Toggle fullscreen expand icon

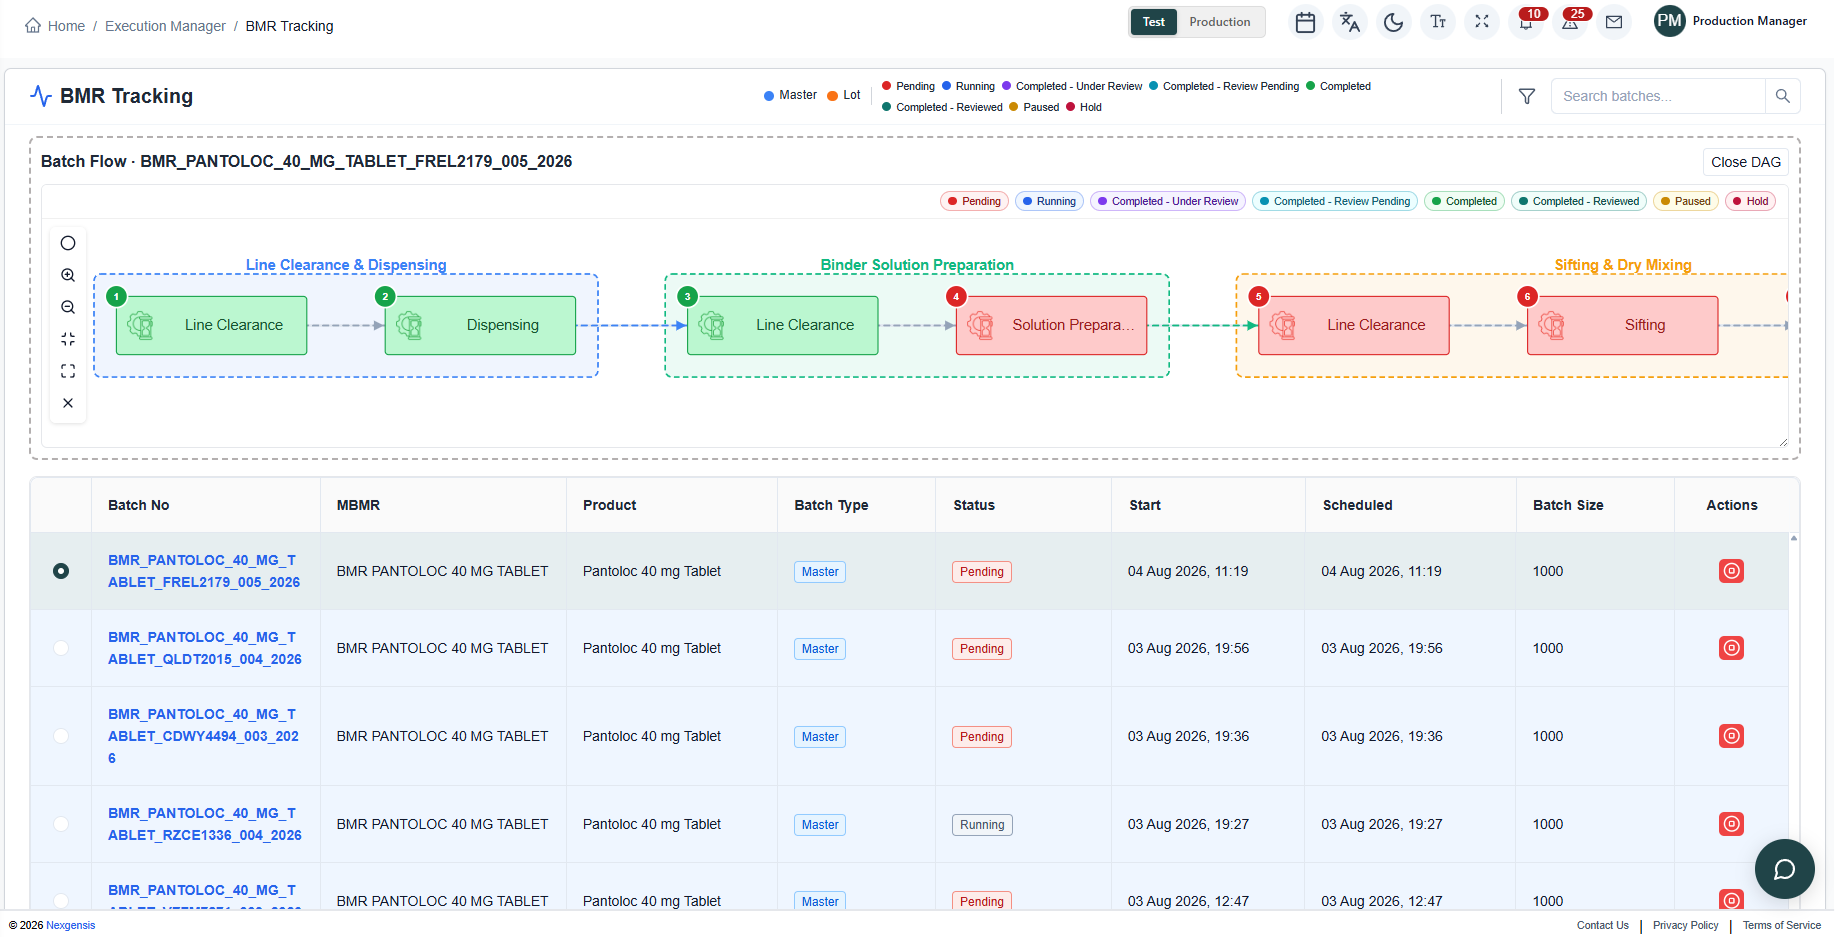click(x=1481, y=22)
